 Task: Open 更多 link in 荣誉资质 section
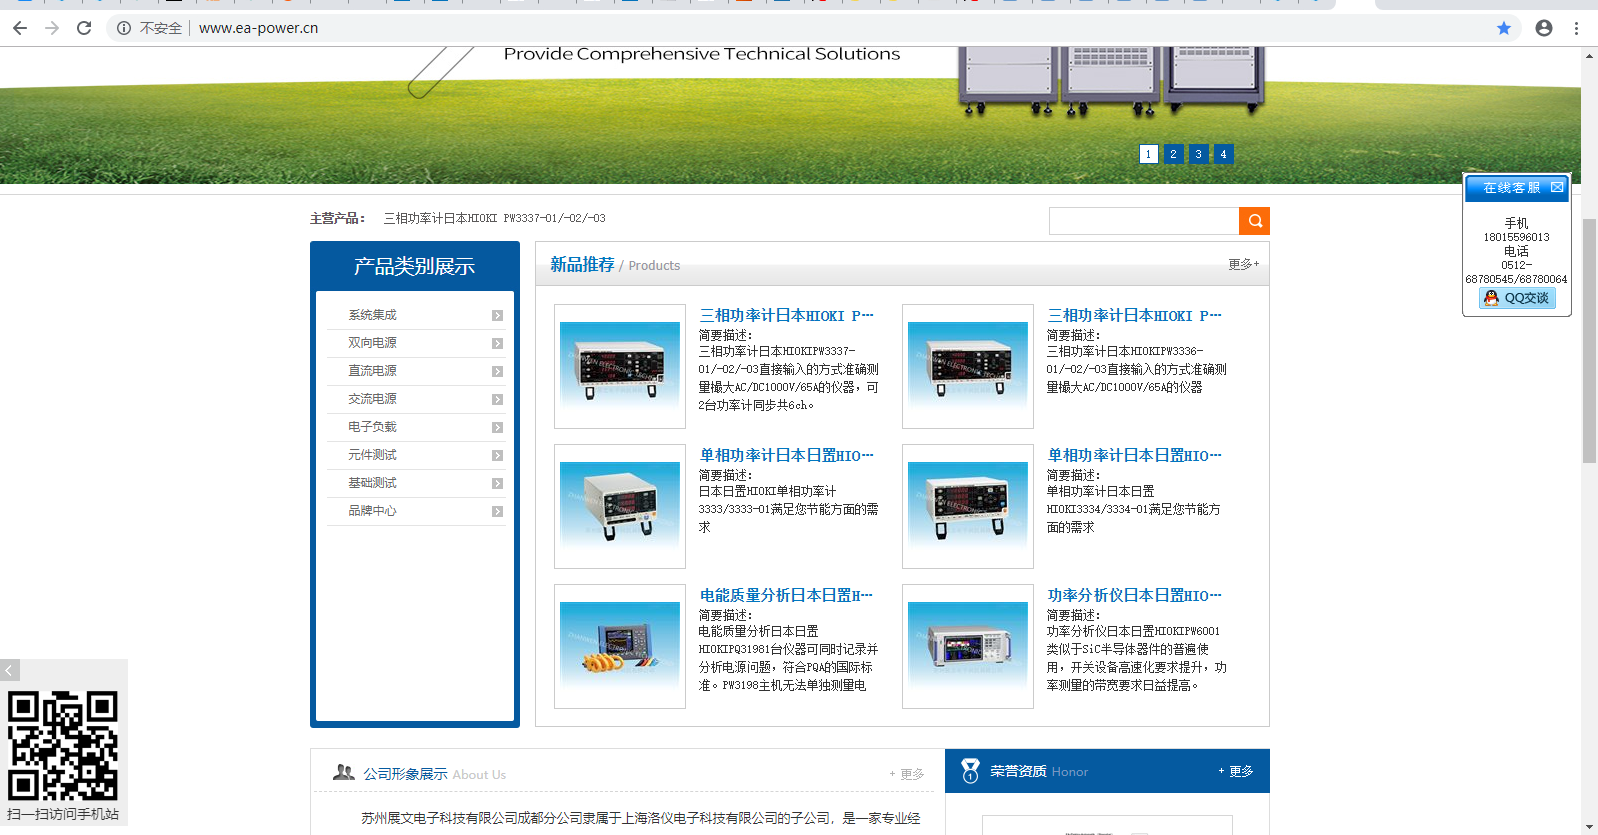coord(1236,771)
